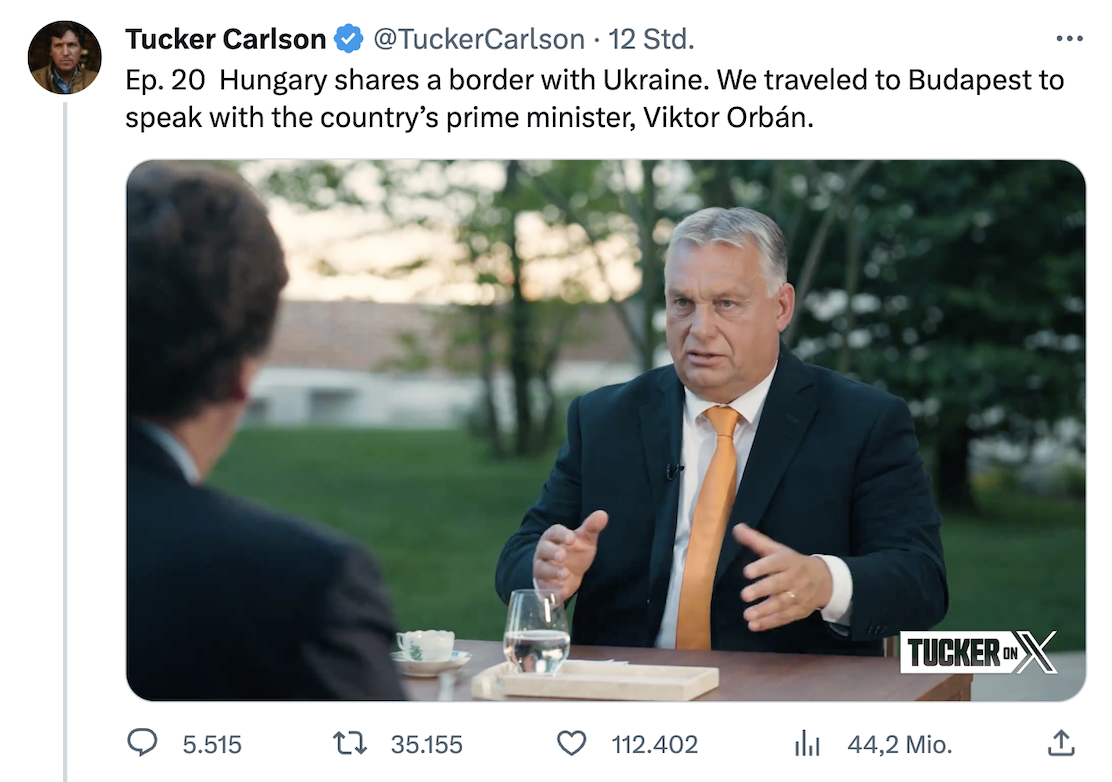
Task: Open Tucker Carlson's profile avatar picture
Action: [64, 57]
